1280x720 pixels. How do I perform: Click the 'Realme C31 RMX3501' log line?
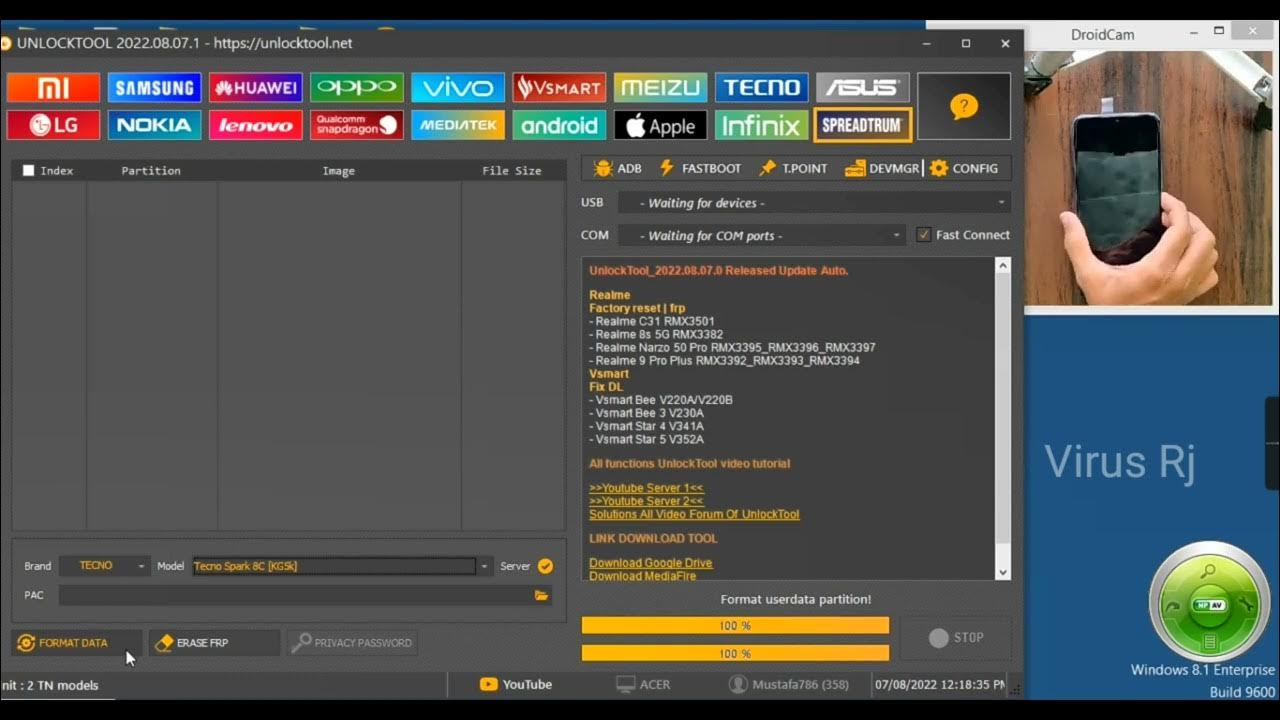tap(652, 322)
